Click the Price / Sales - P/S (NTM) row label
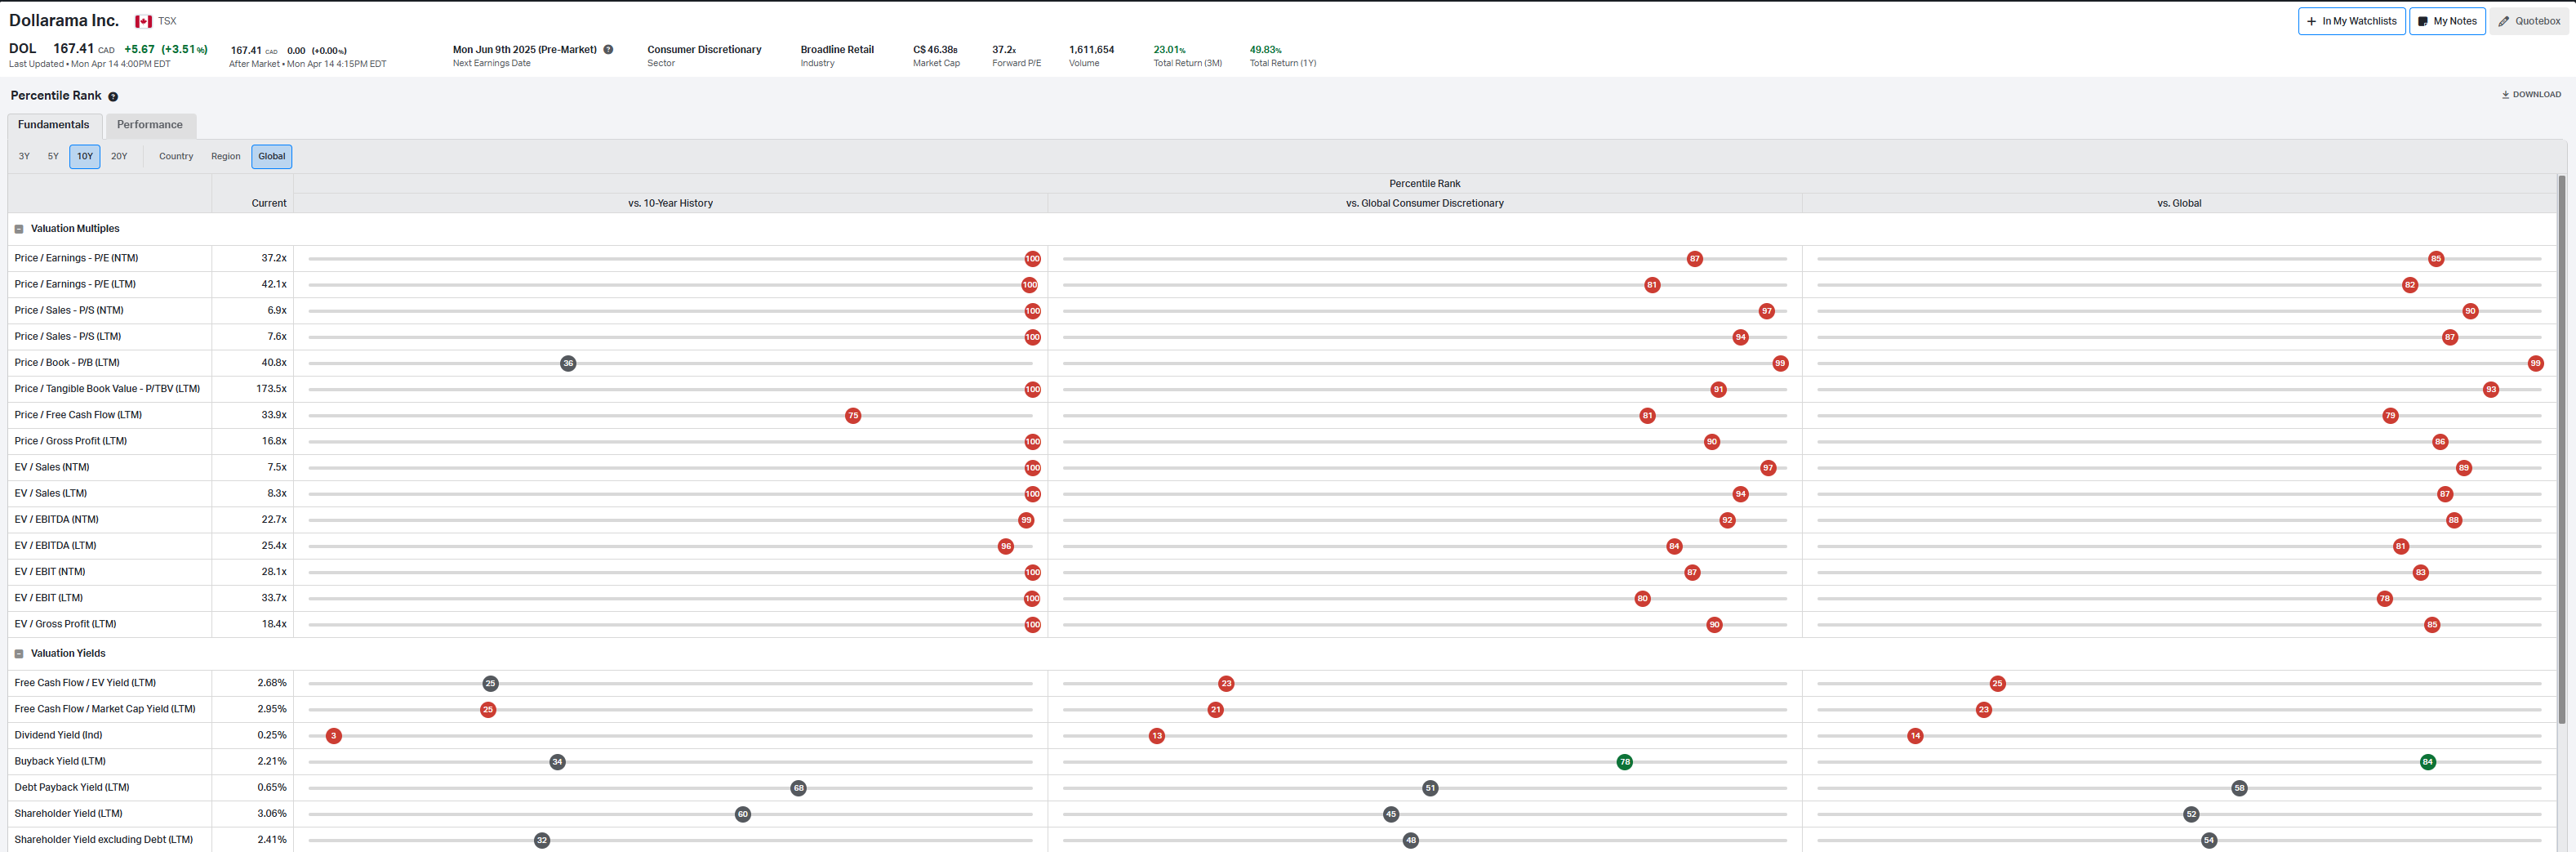Viewport: 2576px width, 852px height. pos(69,311)
